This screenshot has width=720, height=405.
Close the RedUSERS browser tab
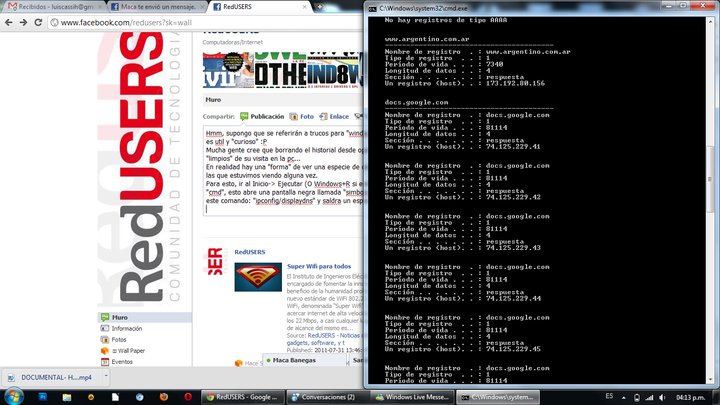(x=304, y=7)
